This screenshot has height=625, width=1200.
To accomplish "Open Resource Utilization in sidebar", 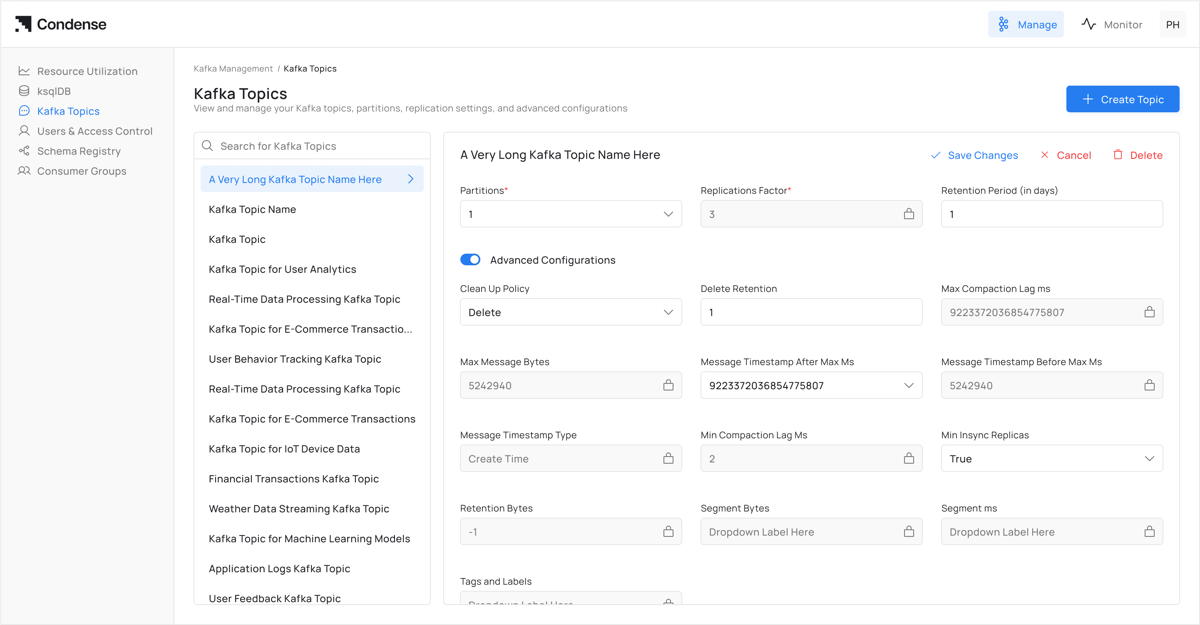I will (x=87, y=71).
